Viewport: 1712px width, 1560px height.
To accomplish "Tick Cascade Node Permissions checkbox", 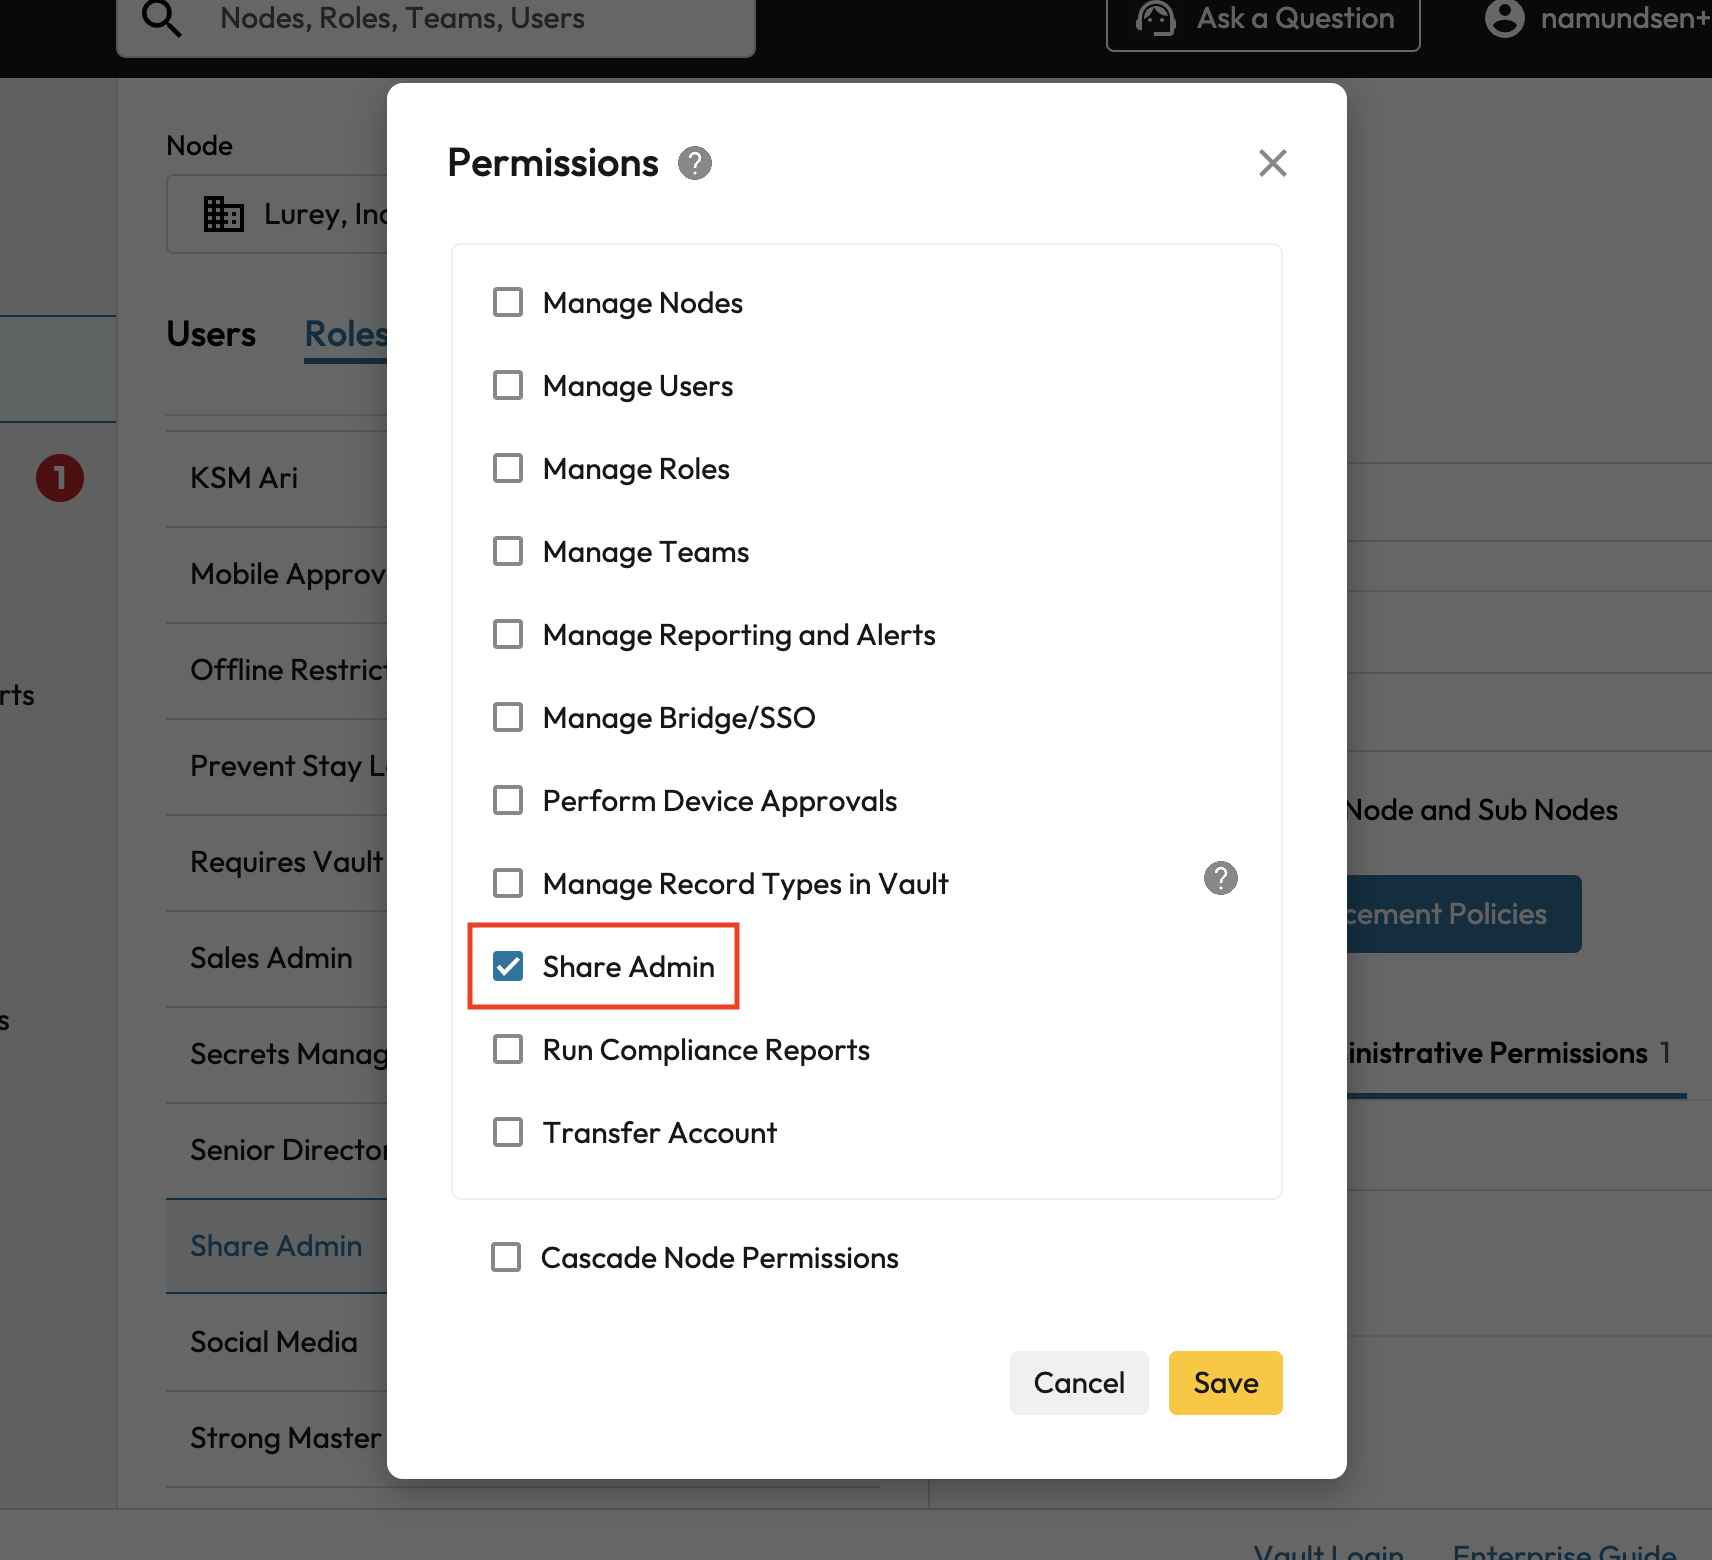I will 506,1257.
